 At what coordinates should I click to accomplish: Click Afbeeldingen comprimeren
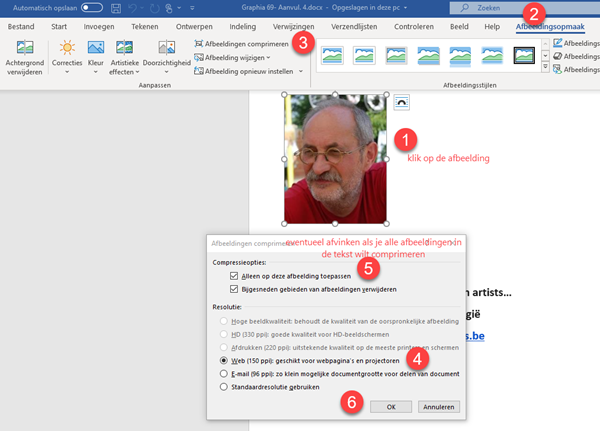tap(241, 44)
